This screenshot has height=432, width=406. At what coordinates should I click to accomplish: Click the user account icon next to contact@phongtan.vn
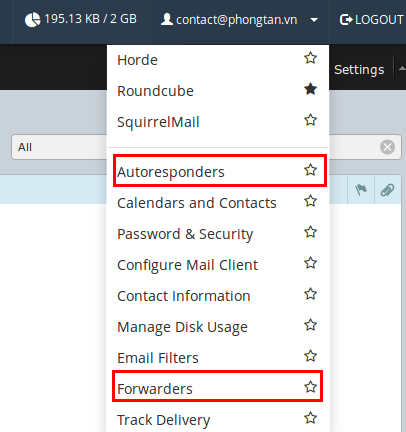pyautogui.click(x=167, y=19)
